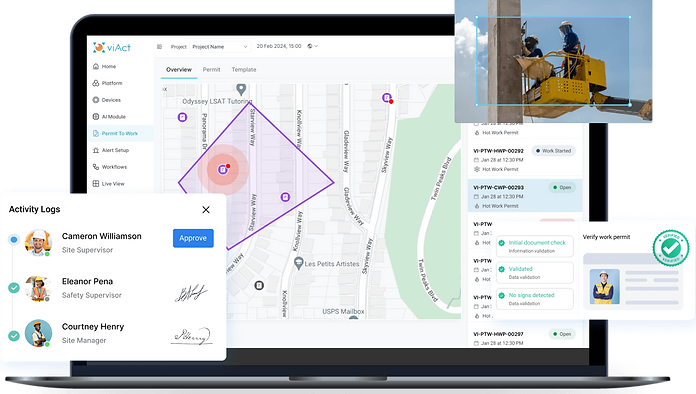Viewport: 696px width, 394px height.
Task: Click Eleanor Pena's signature
Action: 191,293
